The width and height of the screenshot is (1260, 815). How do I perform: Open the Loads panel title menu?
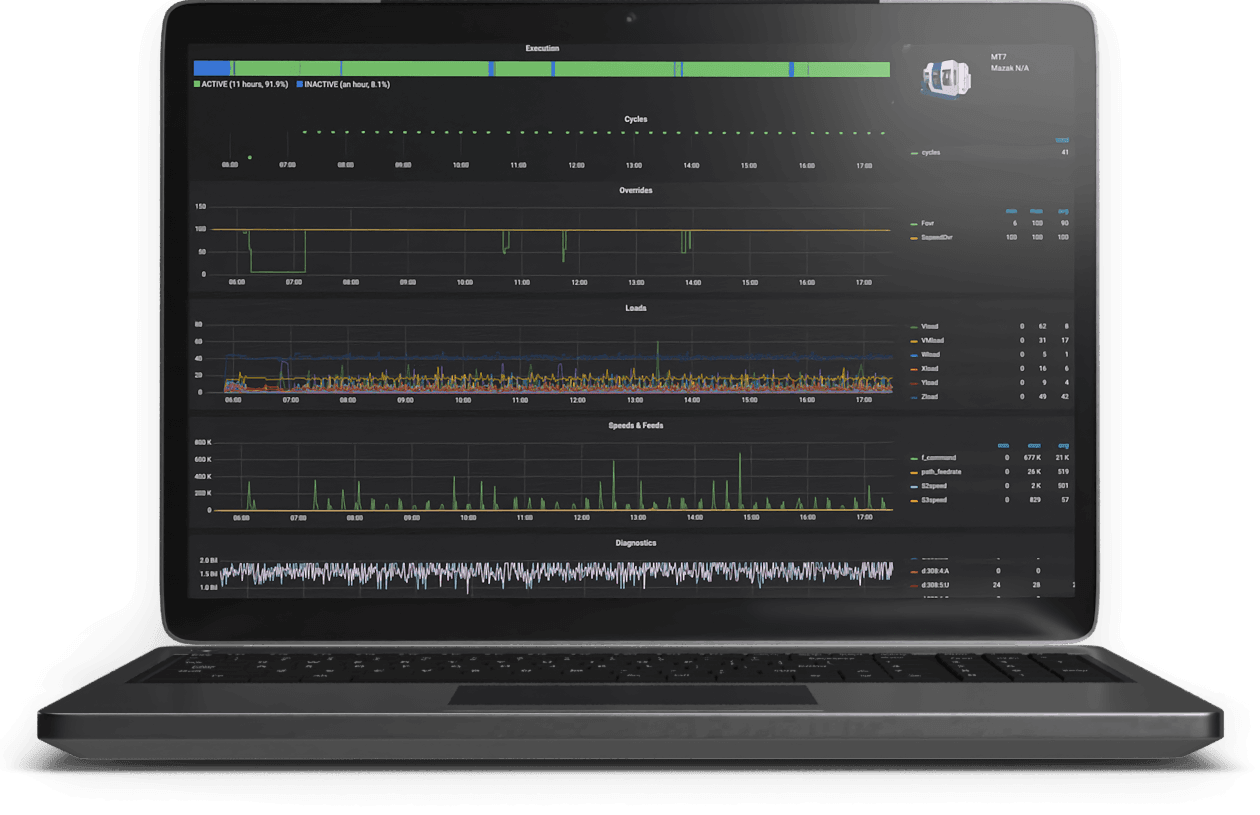[x=636, y=308]
